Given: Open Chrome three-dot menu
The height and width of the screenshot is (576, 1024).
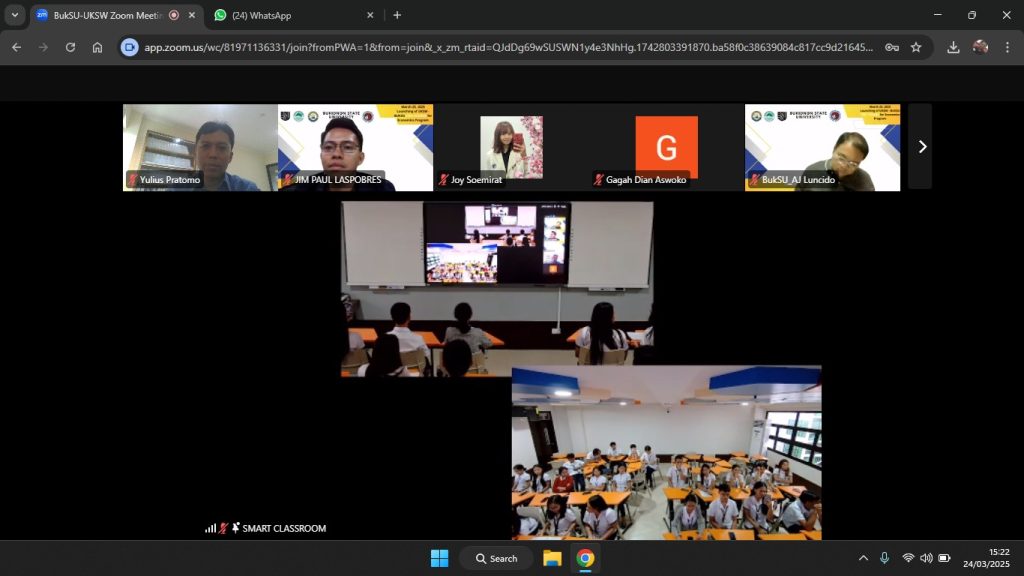Looking at the screenshot, I should click(x=1006, y=47).
